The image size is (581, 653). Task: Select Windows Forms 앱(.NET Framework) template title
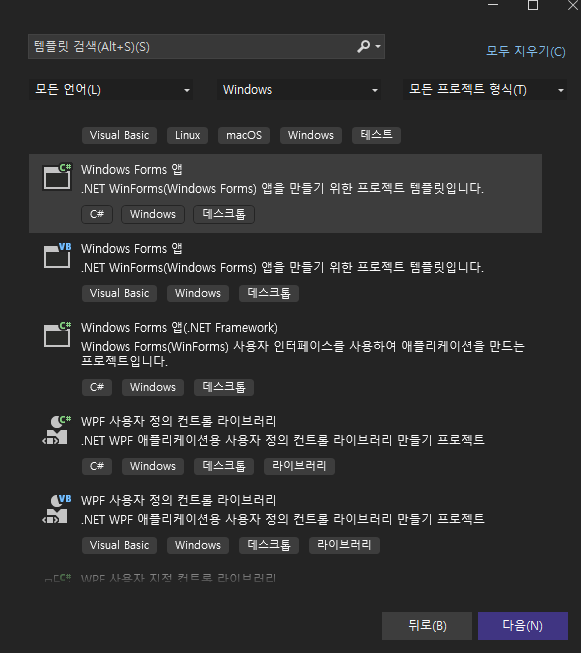pyautogui.click(x=179, y=328)
